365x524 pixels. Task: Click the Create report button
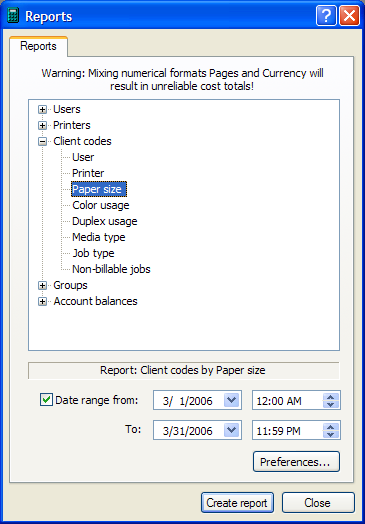[237, 503]
